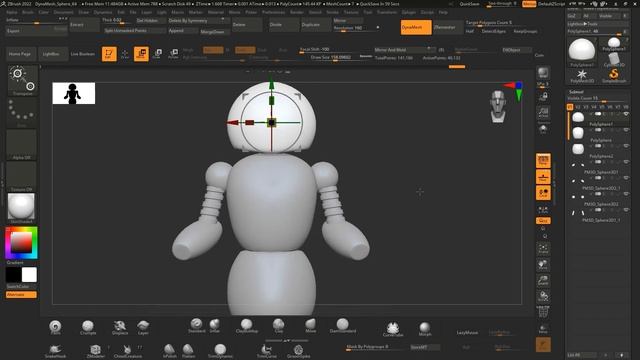
Task: Open the Transform menu
Action: pyautogui.click(x=387, y=12)
